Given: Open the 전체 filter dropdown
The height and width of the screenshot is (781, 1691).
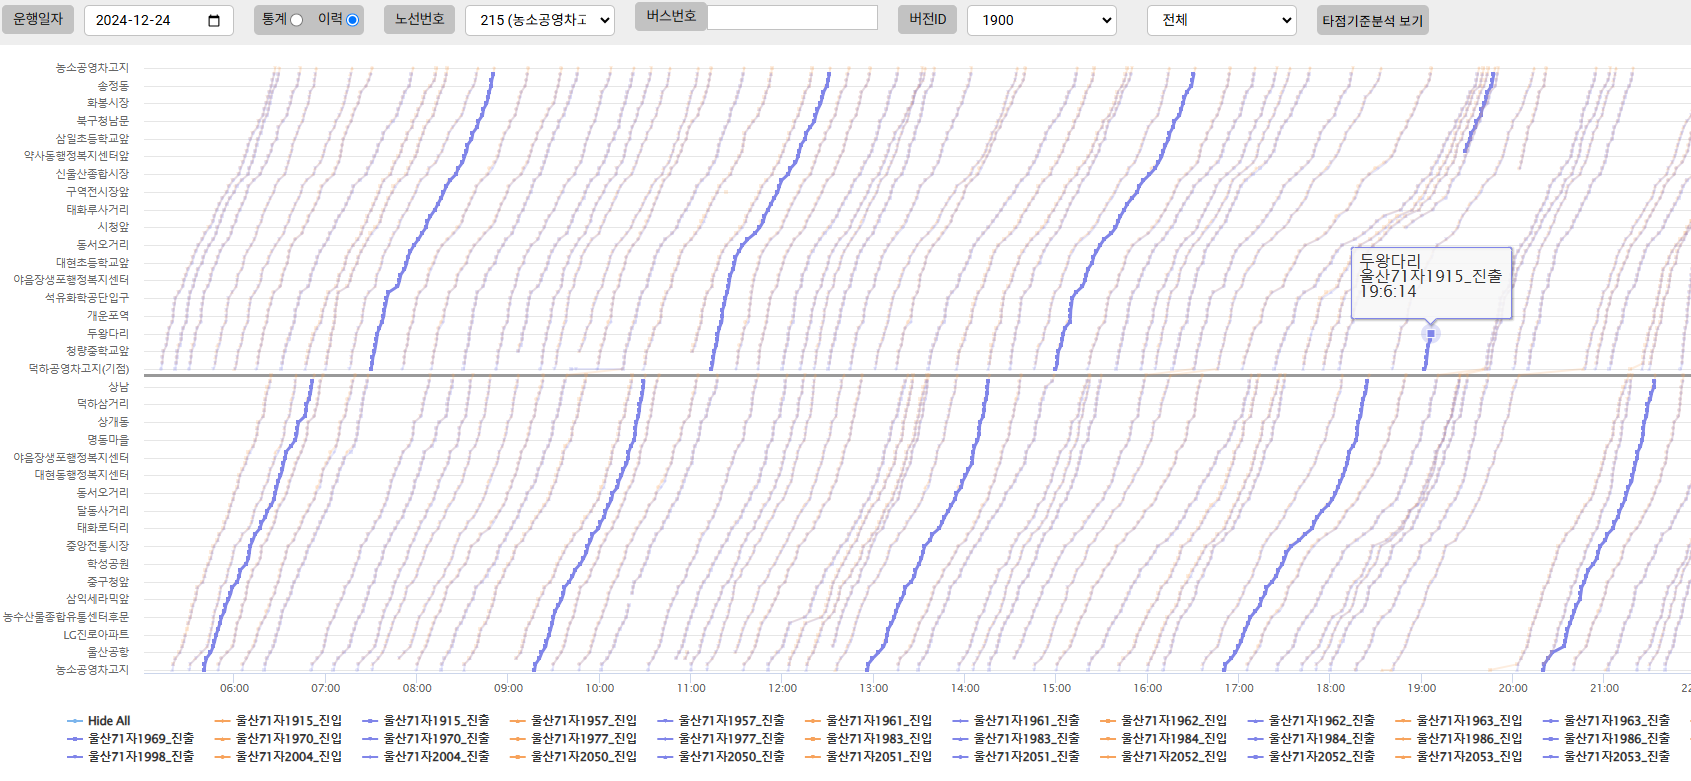Looking at the screenshot, I should point(1220,20).
